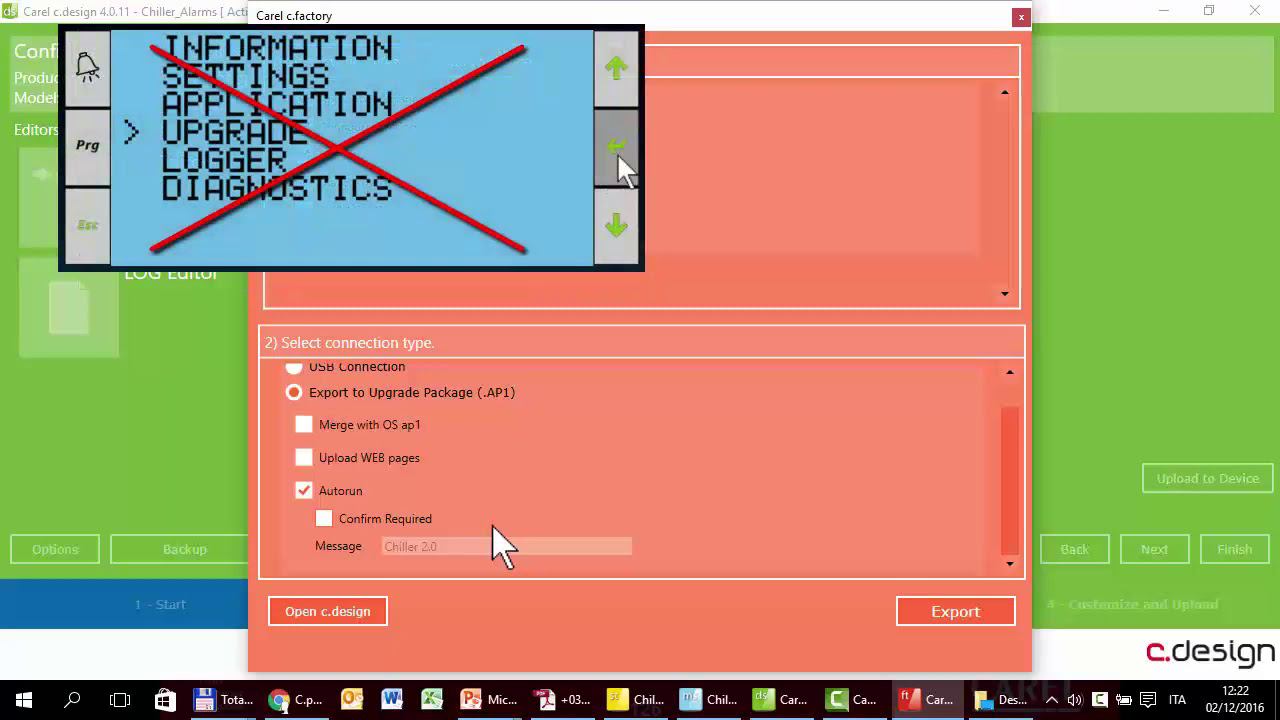Open the LOG Editor tile in c.design
The image size is (1280, 720).
coord(69,308)
